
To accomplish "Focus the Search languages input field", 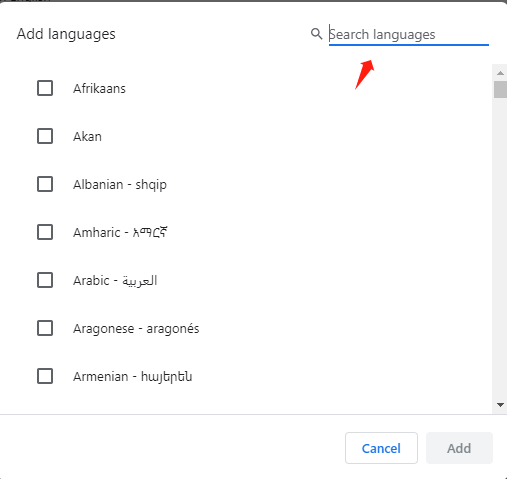I will click(409, 34).
